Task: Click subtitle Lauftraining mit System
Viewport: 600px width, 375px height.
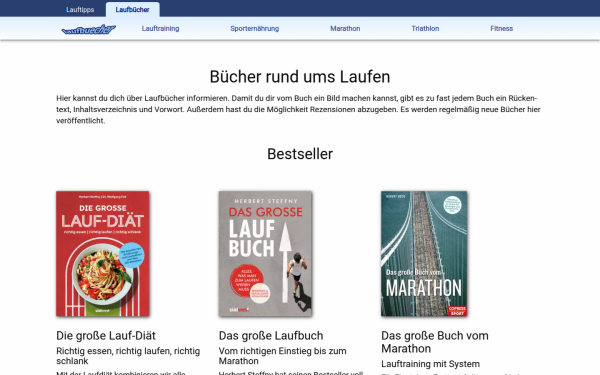Action: pyautogui.click(x=430, y=364)
